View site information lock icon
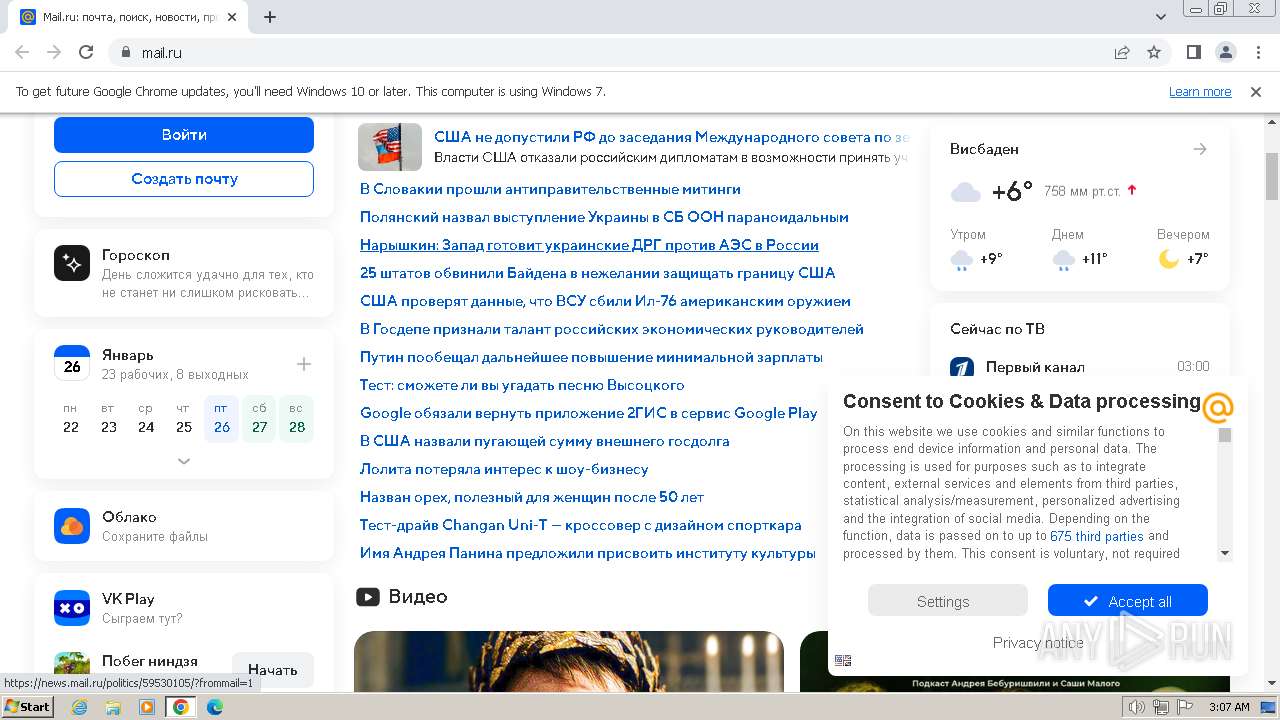The image size is (1280, 720). tap(125, 52)
